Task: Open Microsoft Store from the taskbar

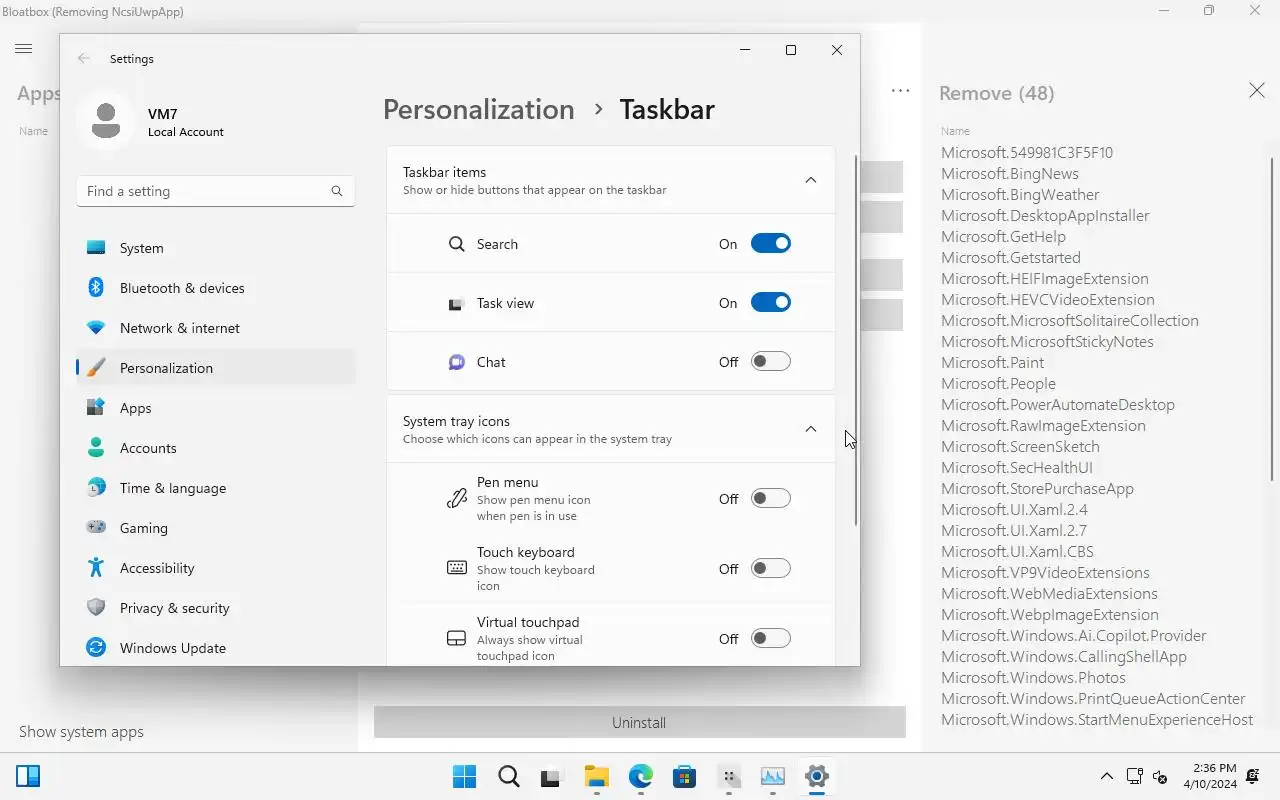Action: 684,776
